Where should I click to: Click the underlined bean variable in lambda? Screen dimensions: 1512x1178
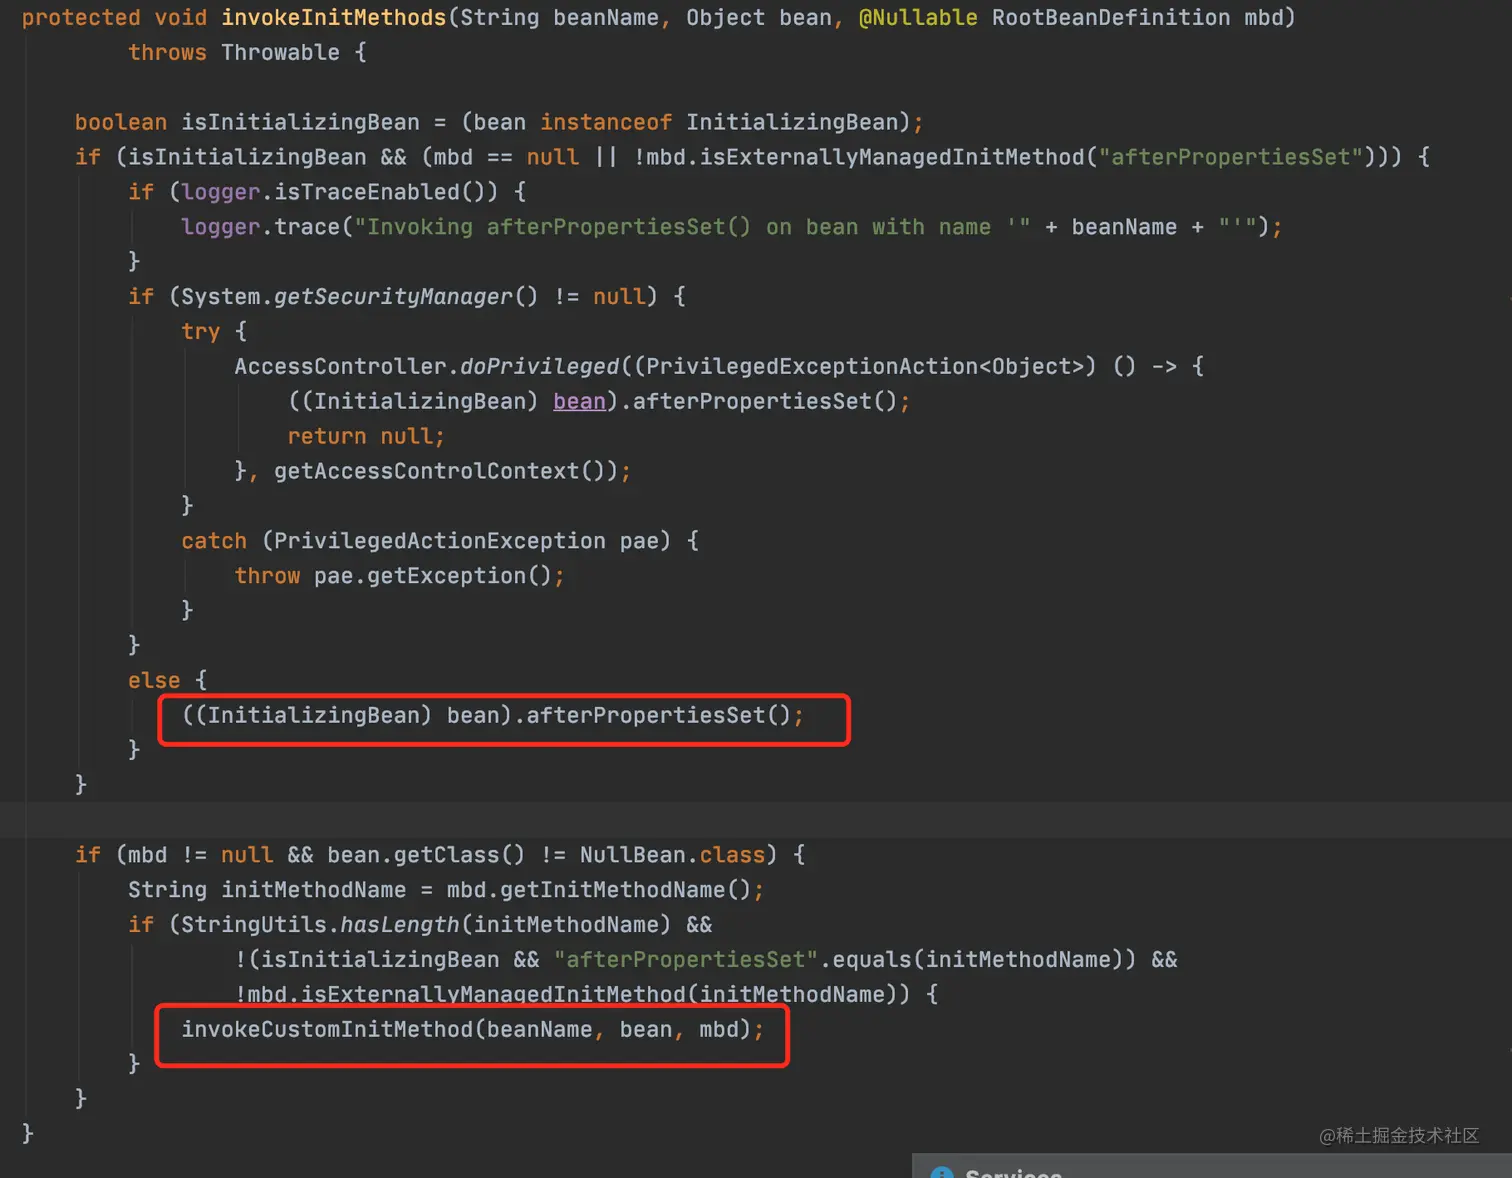[x=580, y=401]
